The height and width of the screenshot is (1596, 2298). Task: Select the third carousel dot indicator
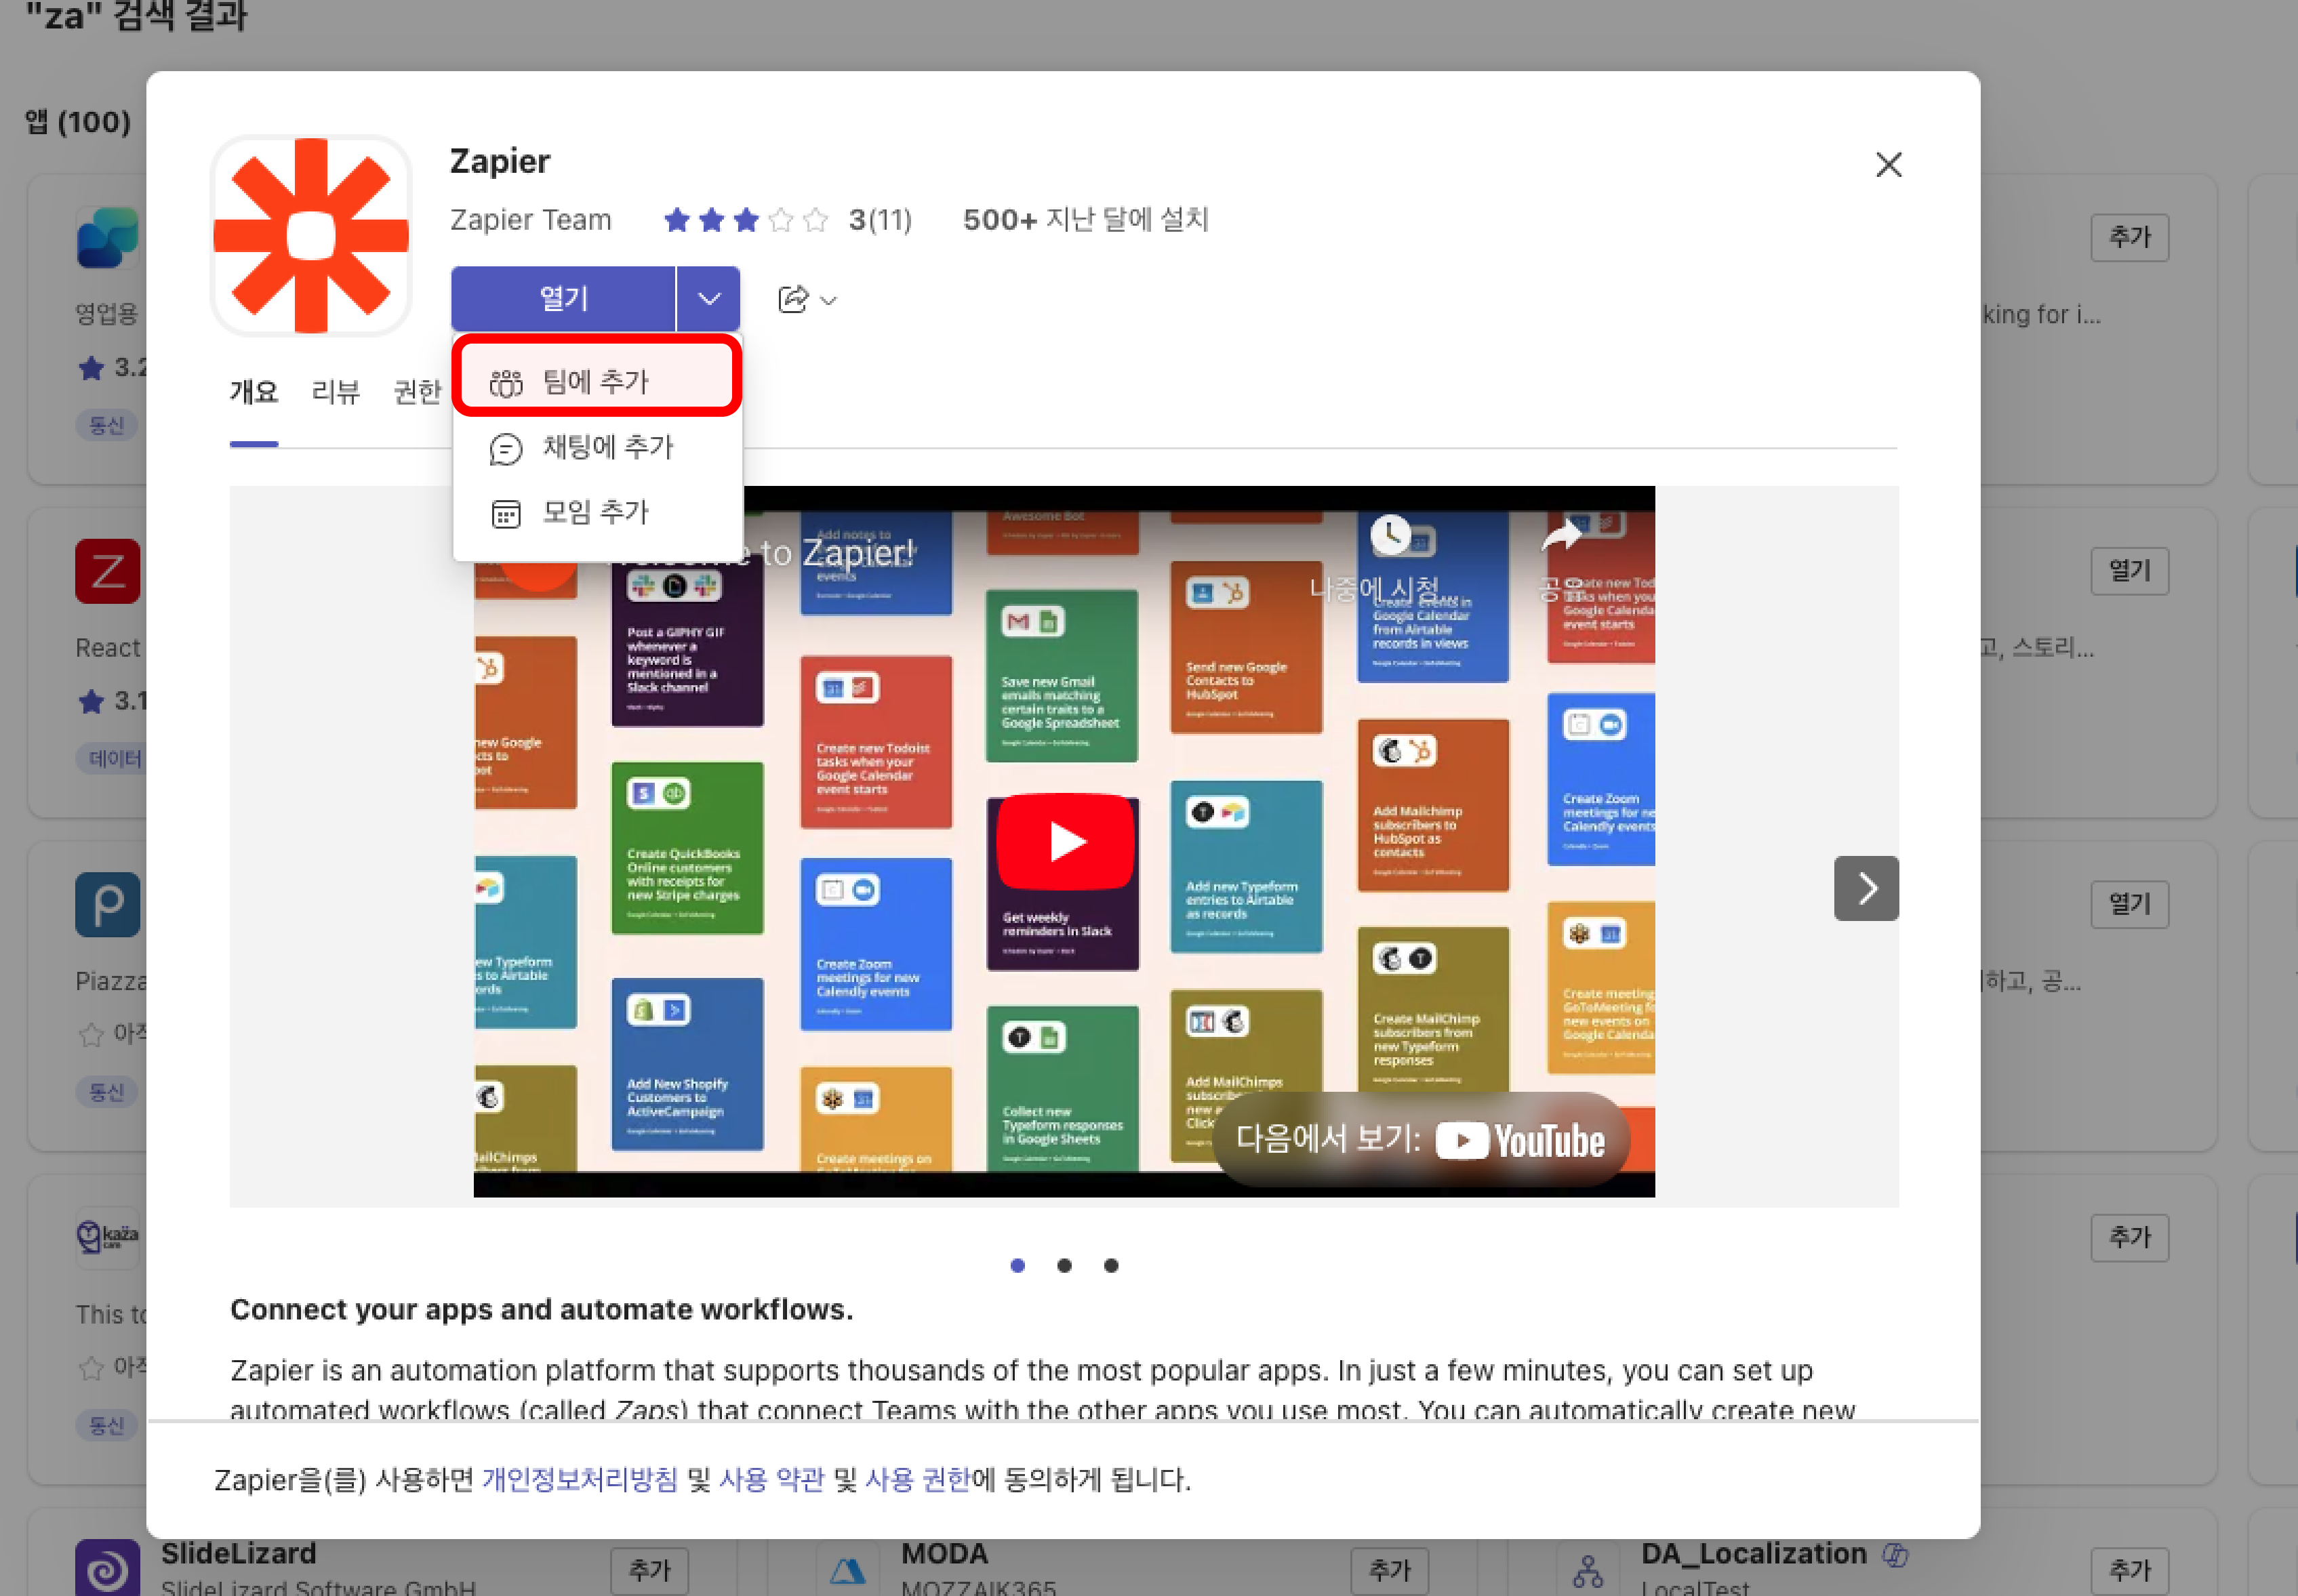click(x=1111, y=1265)
